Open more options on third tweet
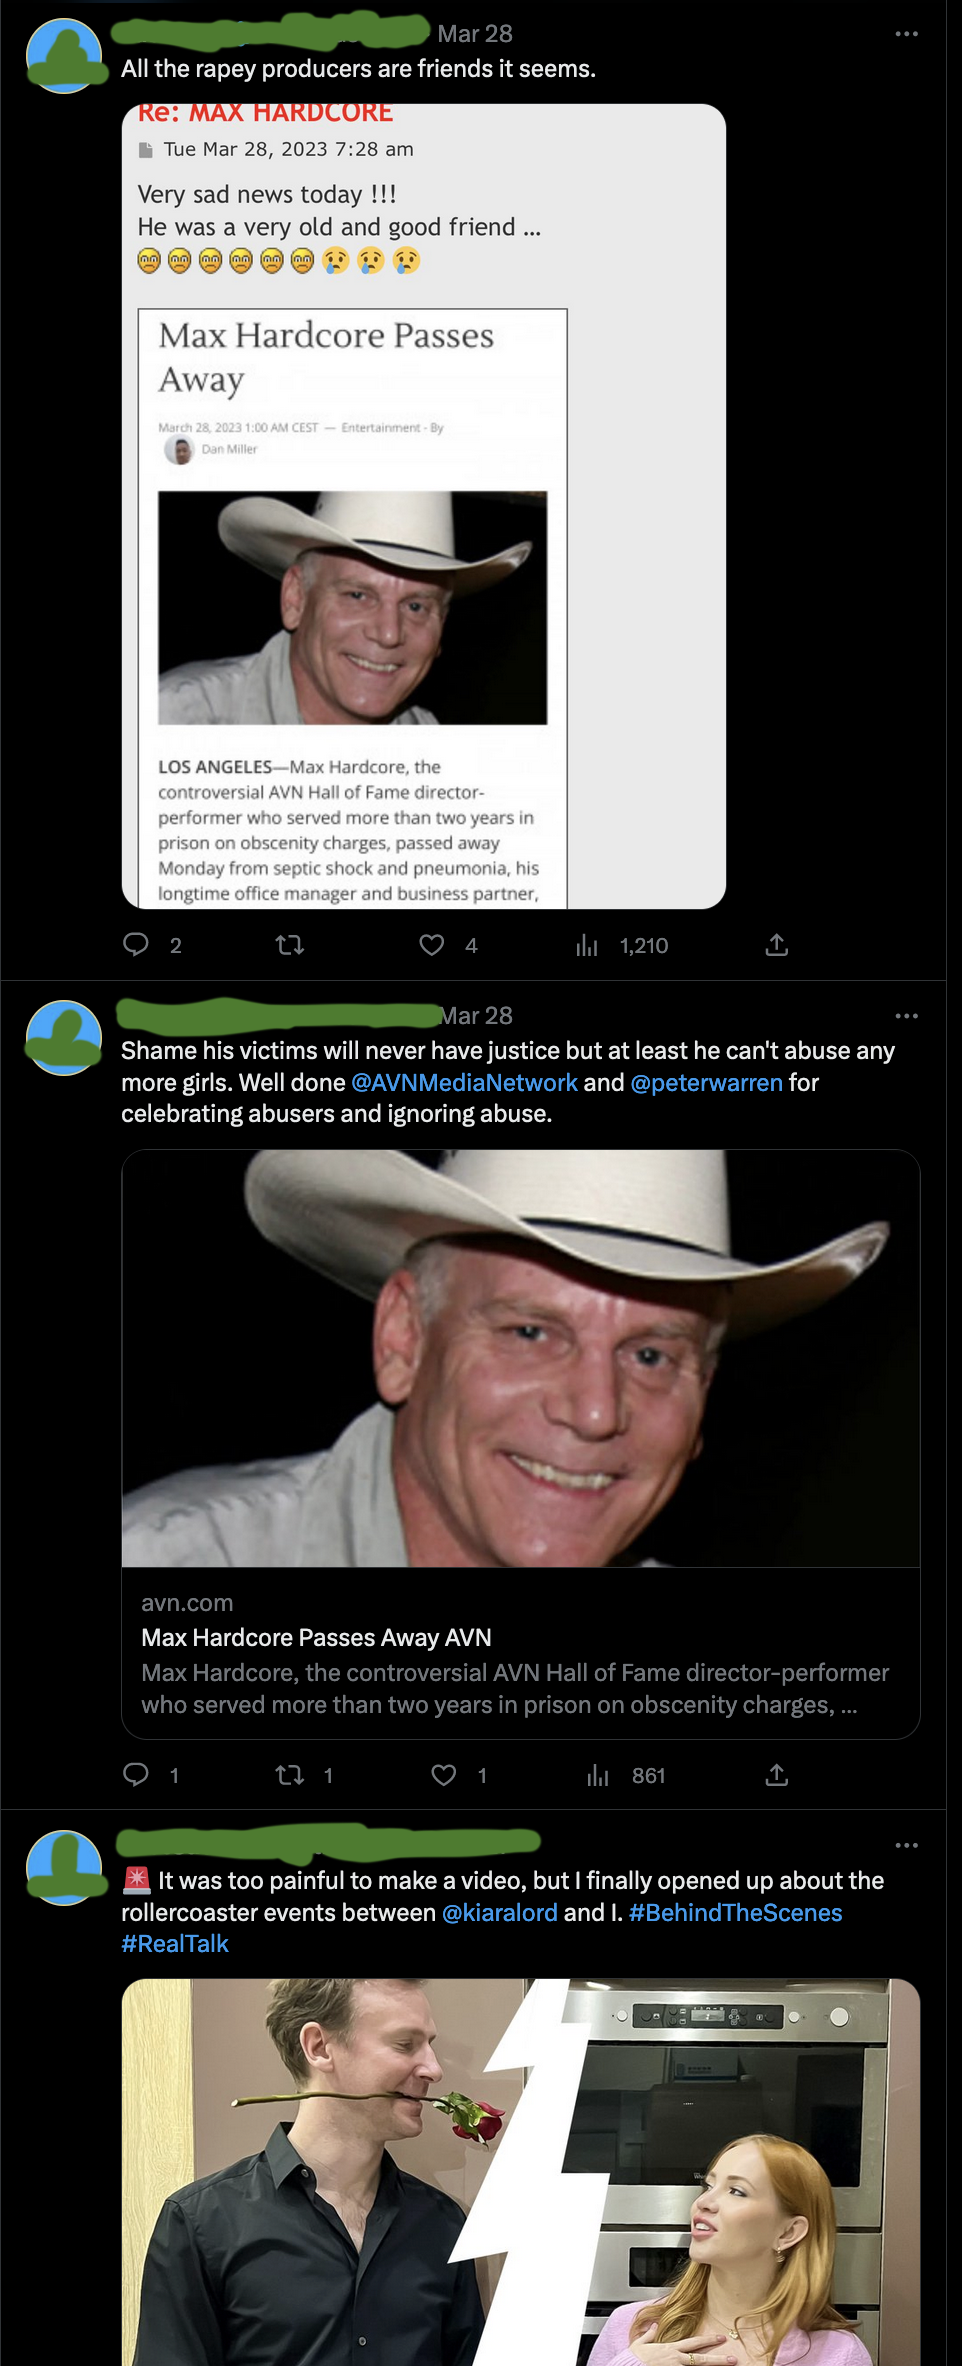The width and height of the screenshot is (962, 2366). click(906, 1845)
